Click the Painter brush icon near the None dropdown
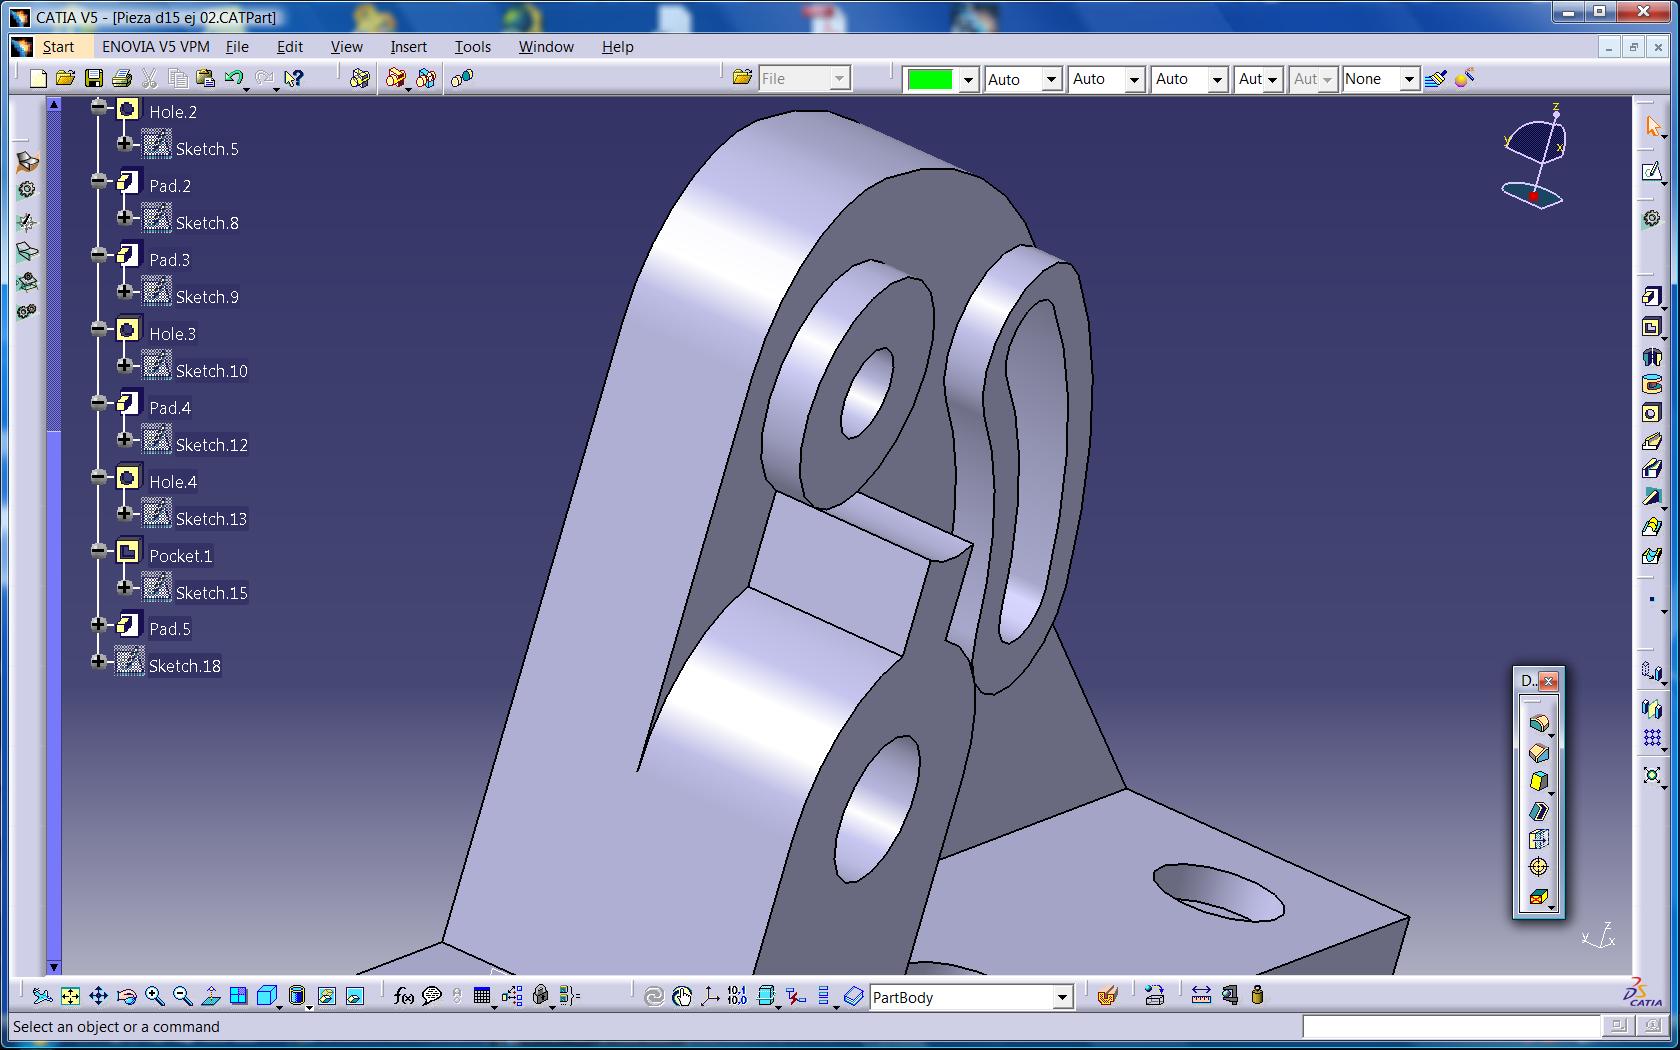1680x1050 pixels. coord(1436,78)
